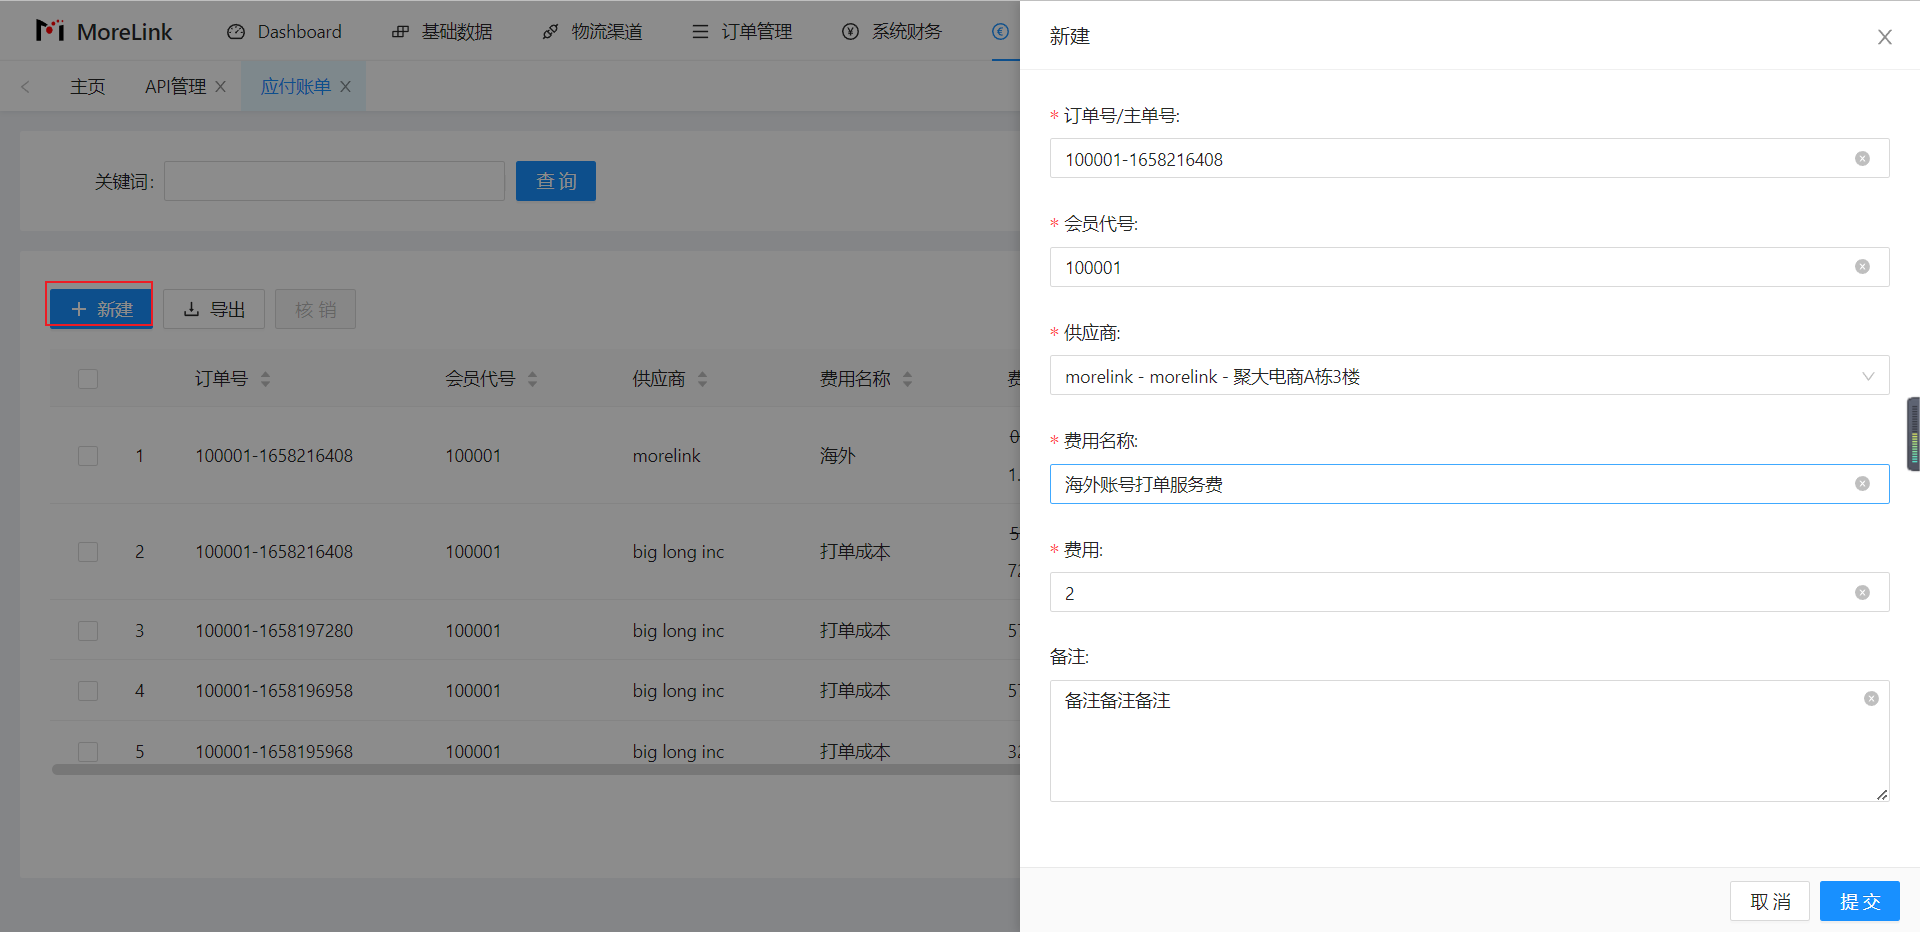Close the 应付账单 tab using its X
1920x932 pixels.
pos(345,87)
